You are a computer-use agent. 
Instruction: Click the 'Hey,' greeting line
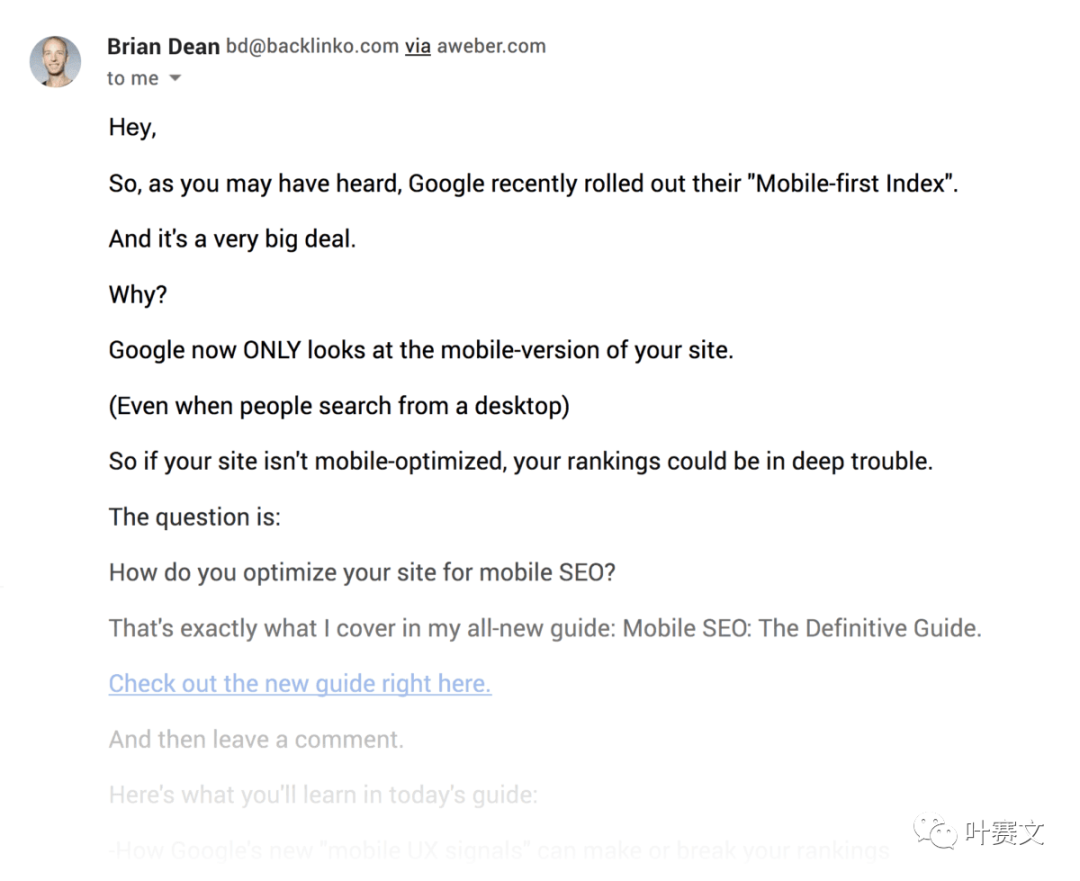(133, 127)
